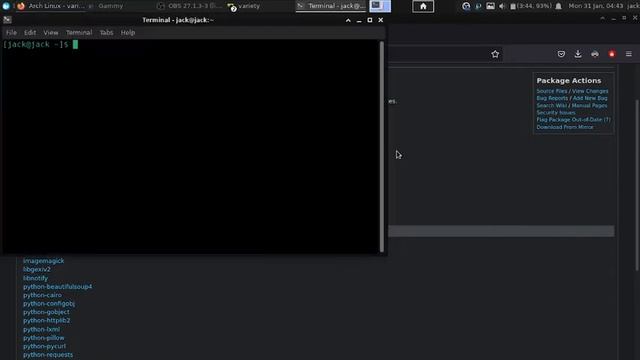Click the image tray icon in the panel
Viewport: 640px width, 360px height.
[490, 6]
